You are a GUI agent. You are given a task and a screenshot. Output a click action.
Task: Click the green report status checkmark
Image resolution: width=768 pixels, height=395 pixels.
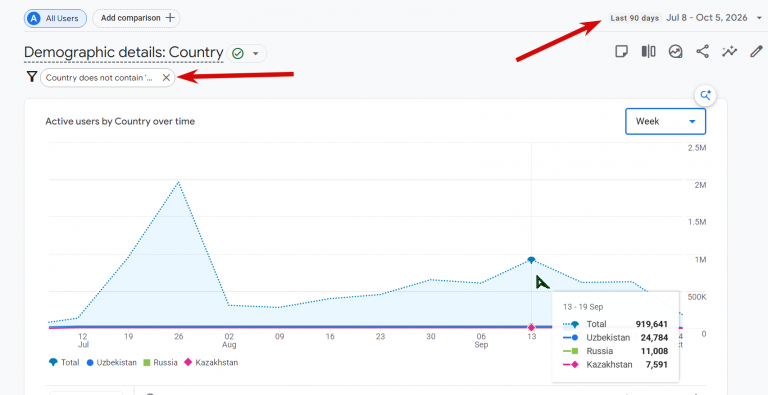(238, 53)
